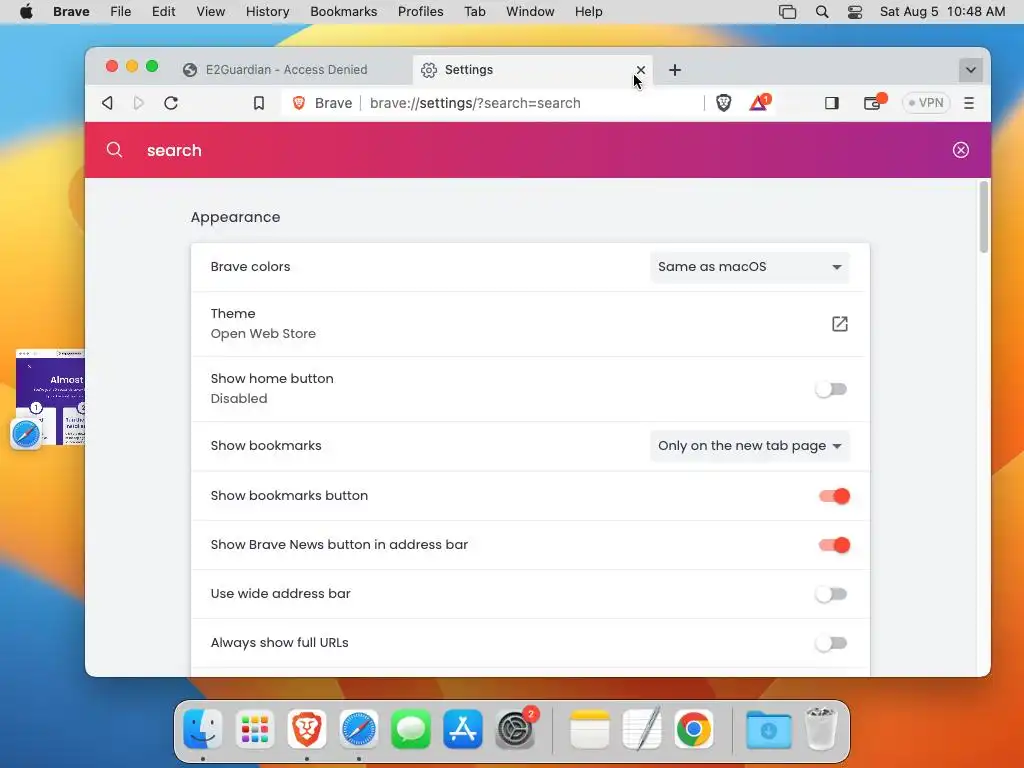
Task: Click the Brave browser icon in the dock
Action: pos(306,729)
